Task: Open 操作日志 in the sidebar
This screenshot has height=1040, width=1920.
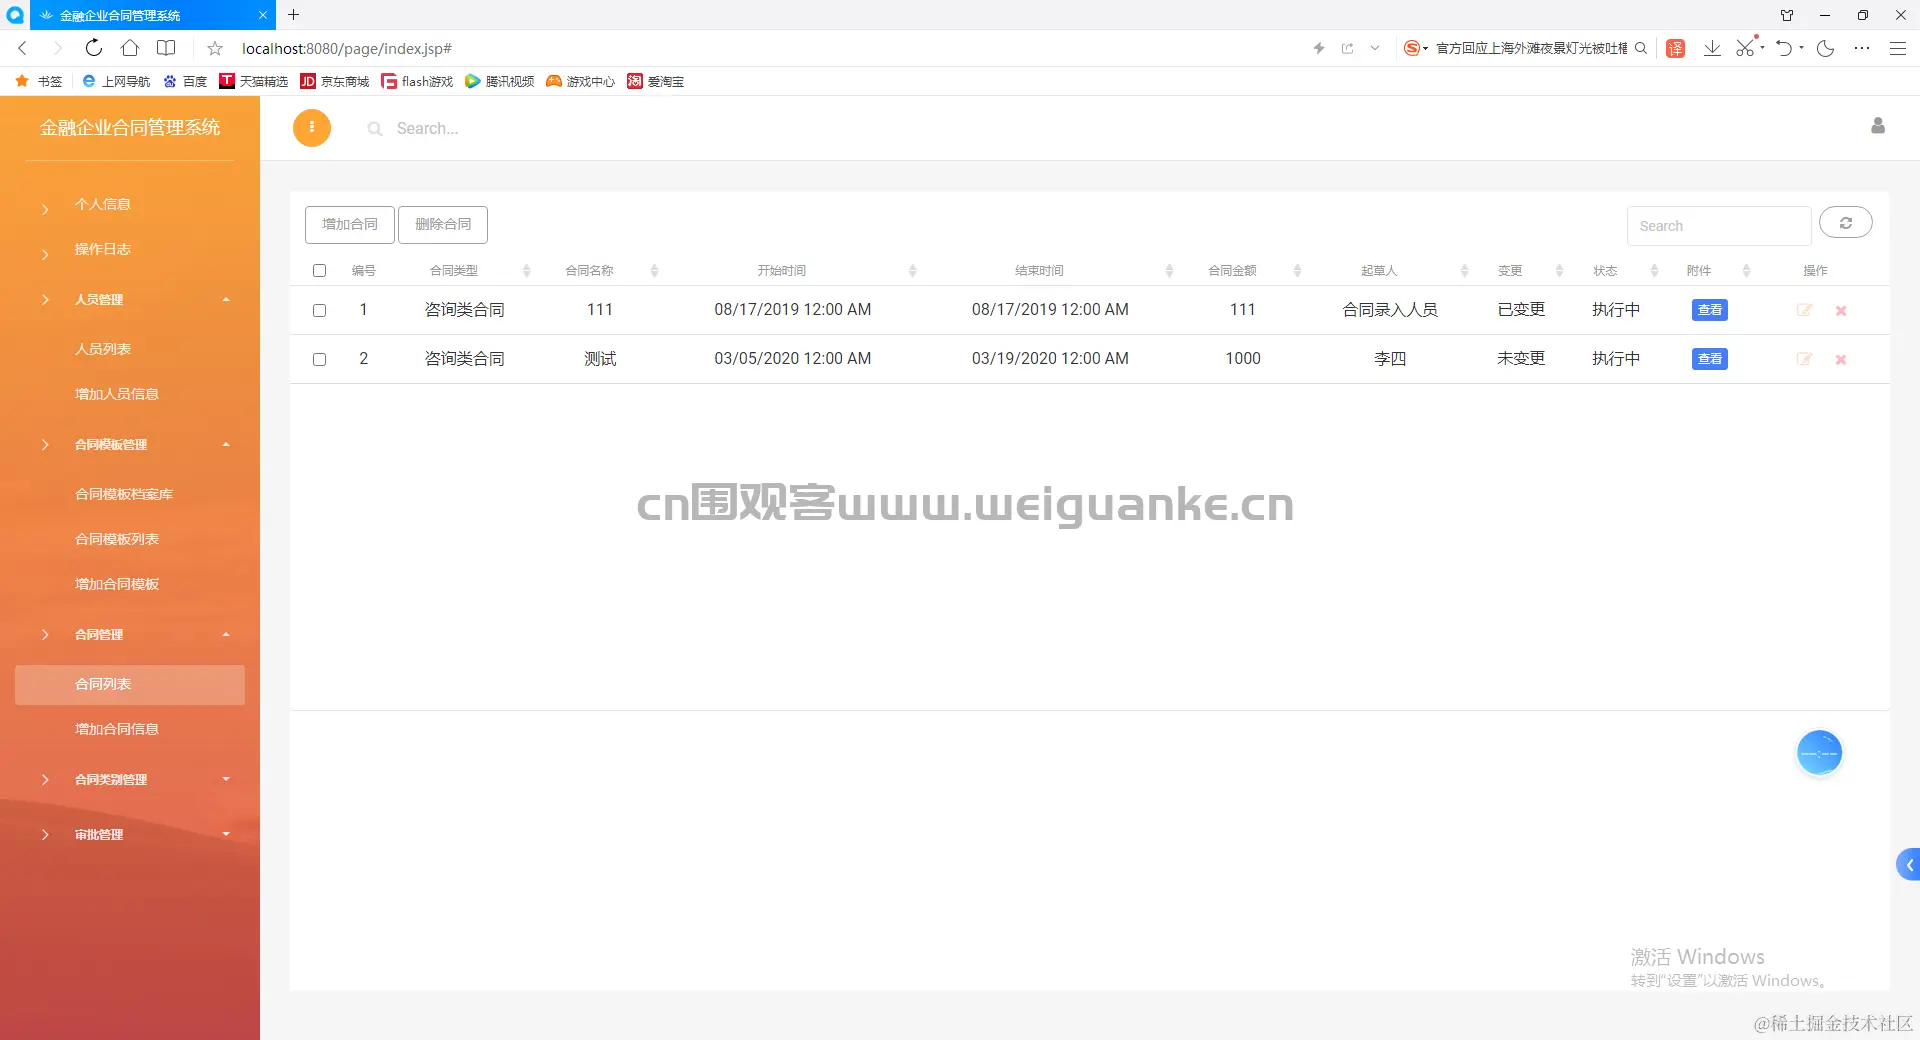Action: pyautogui.click(x=102, y=249)
